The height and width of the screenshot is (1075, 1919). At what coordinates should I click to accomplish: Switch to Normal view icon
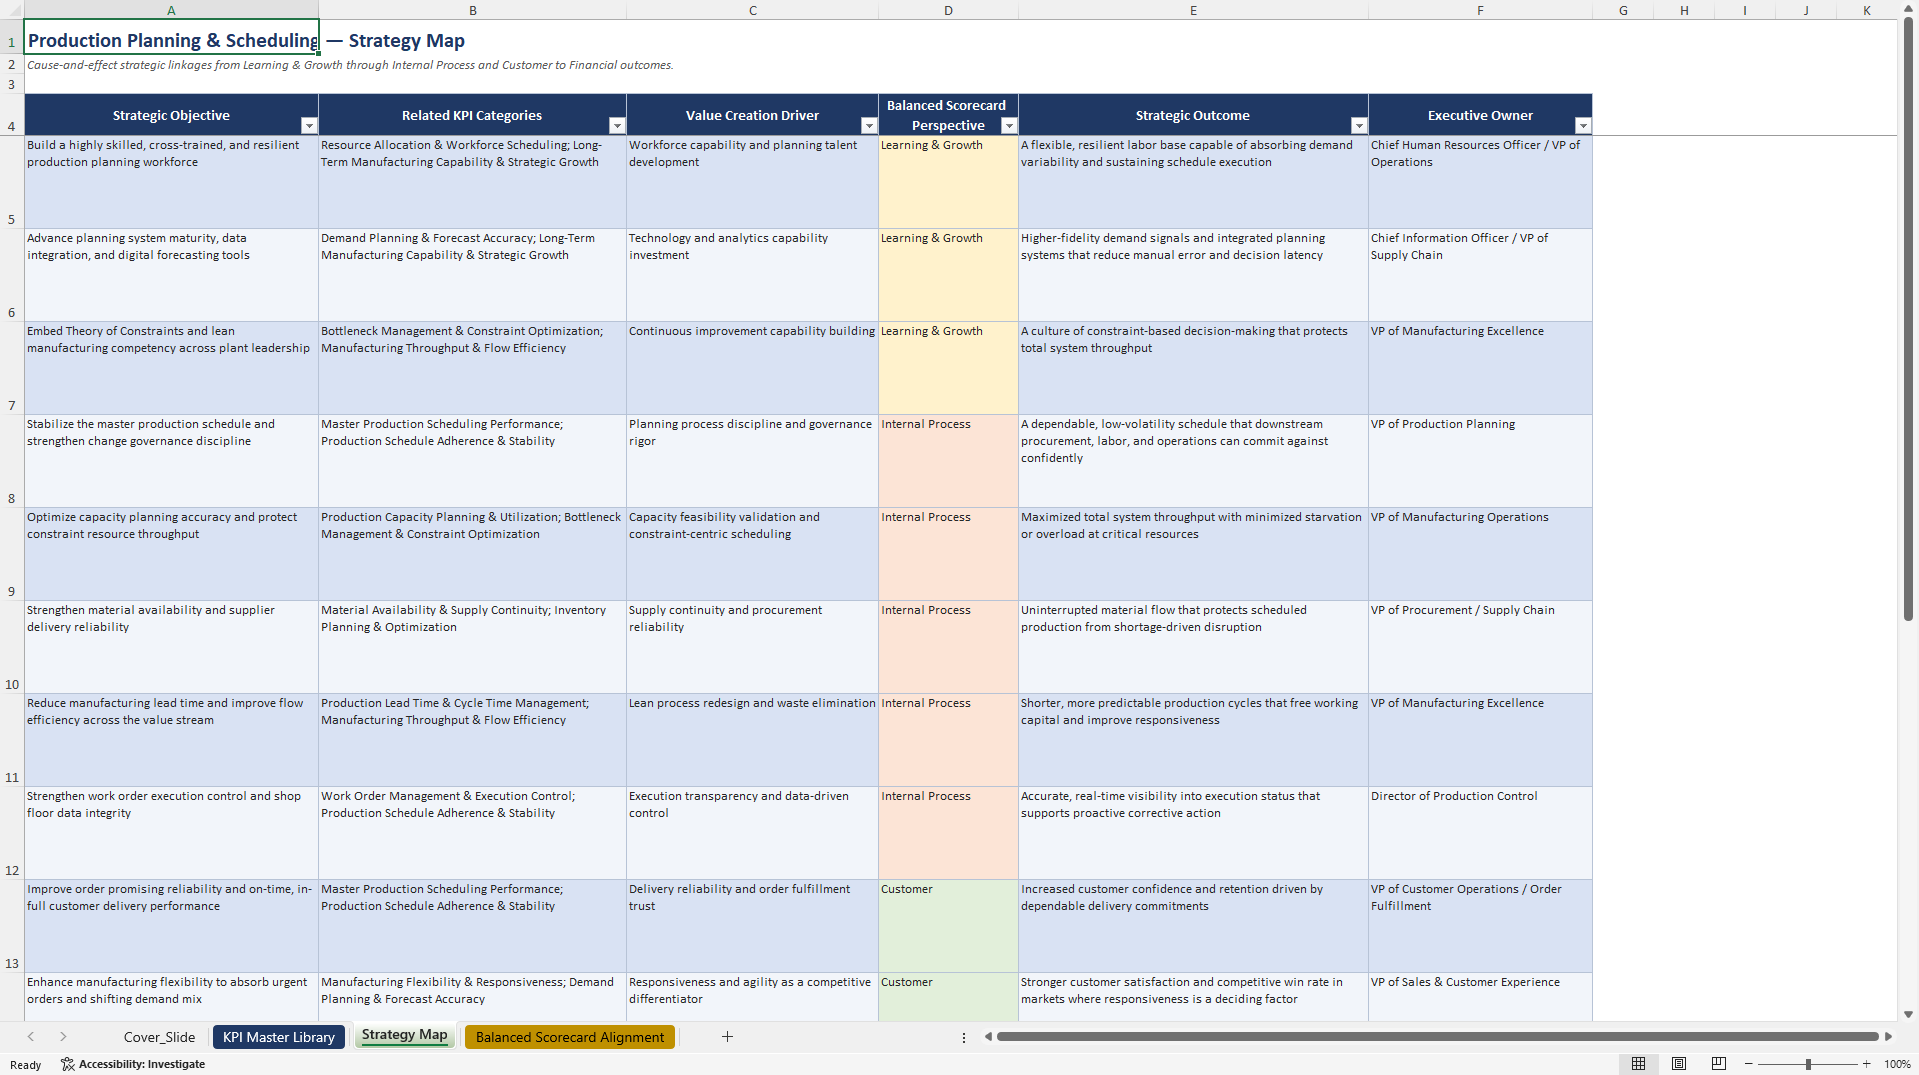pyautogui.click(x=1638, y=1064)
